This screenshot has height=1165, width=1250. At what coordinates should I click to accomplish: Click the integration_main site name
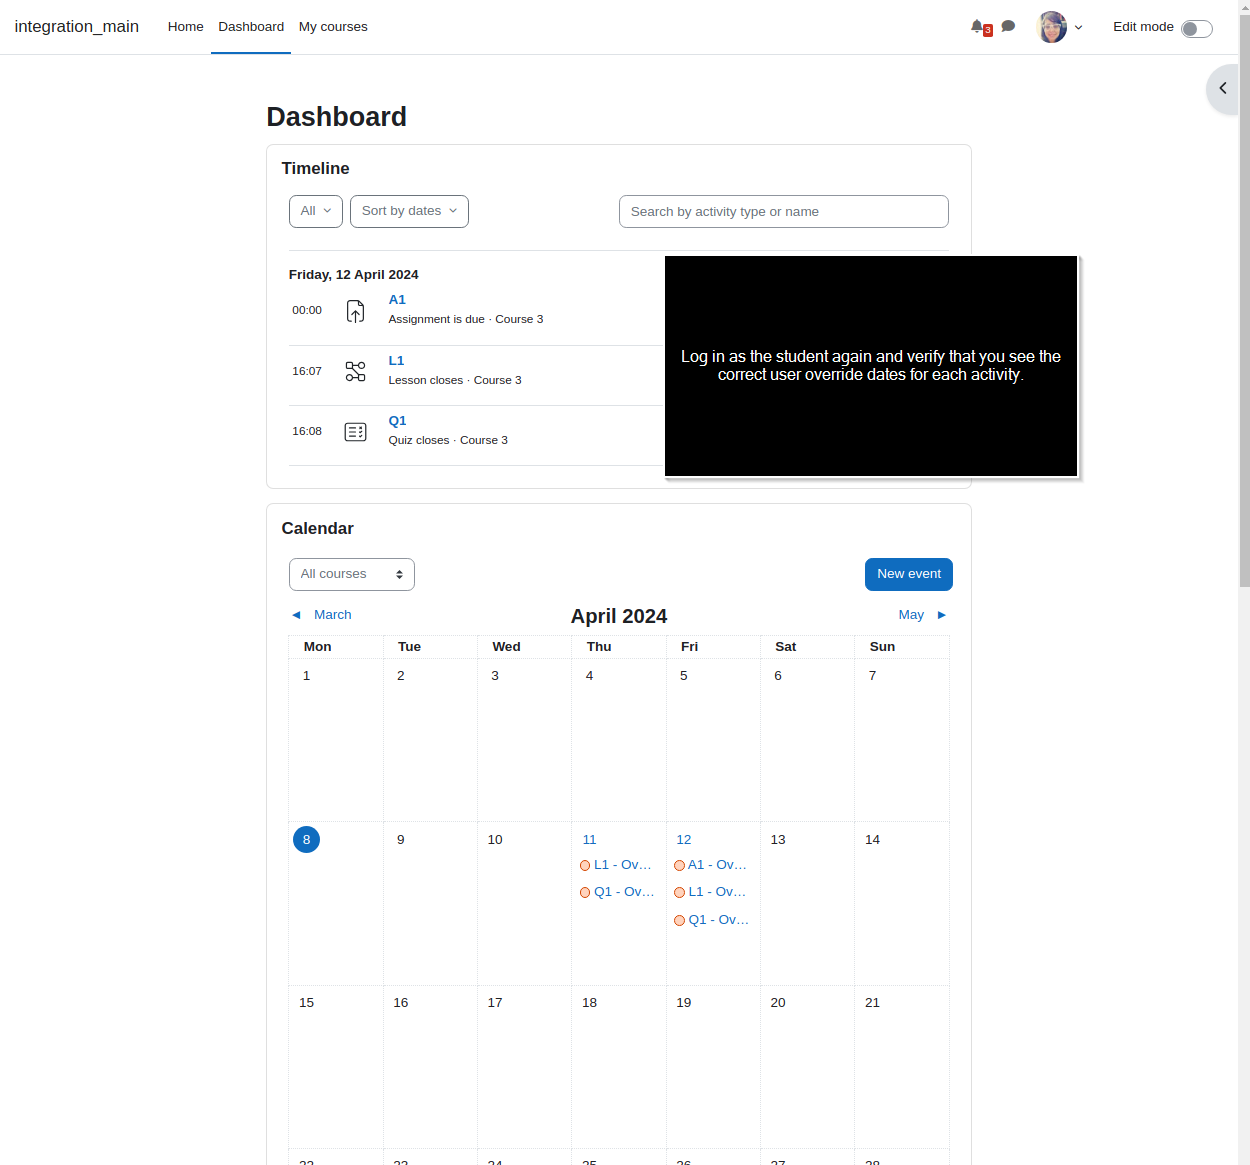click(77, 27)
